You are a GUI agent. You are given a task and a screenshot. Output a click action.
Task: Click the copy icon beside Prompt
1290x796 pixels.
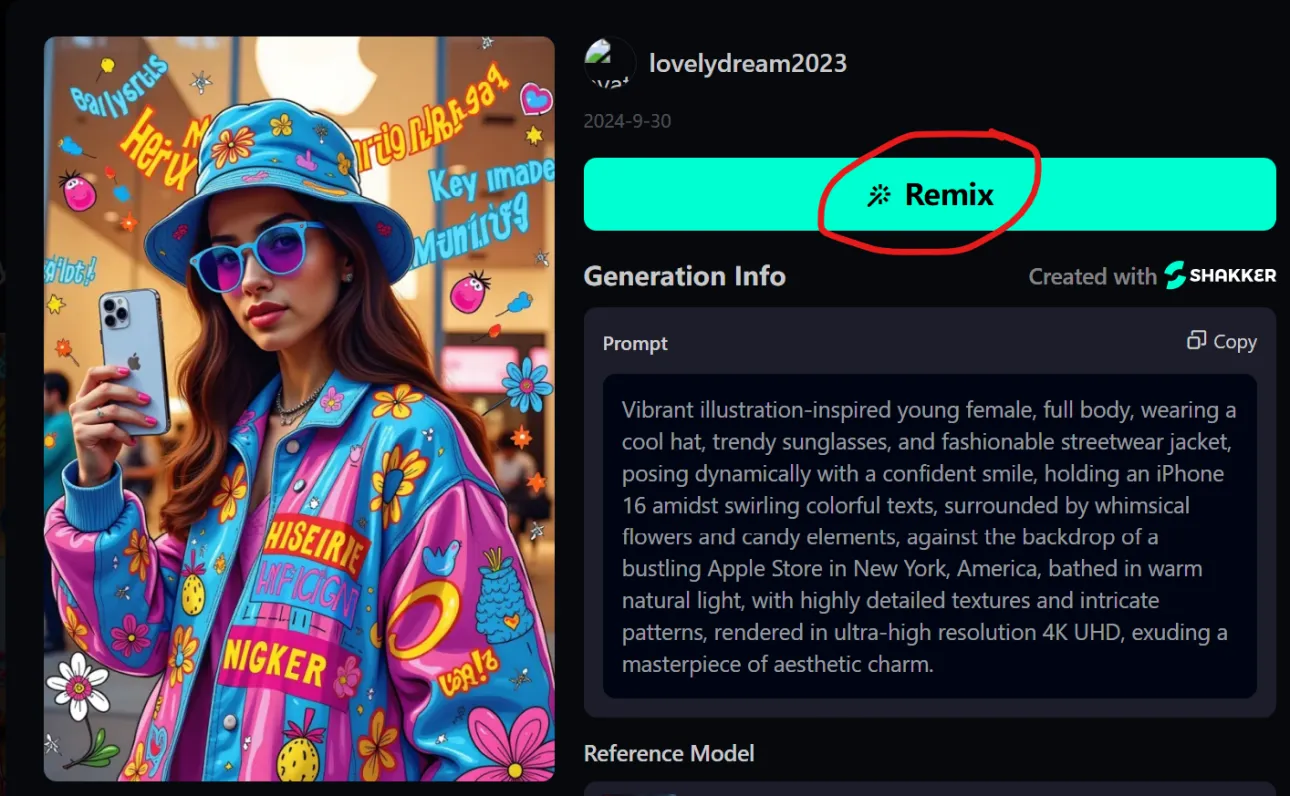(x=1196, y=341)
